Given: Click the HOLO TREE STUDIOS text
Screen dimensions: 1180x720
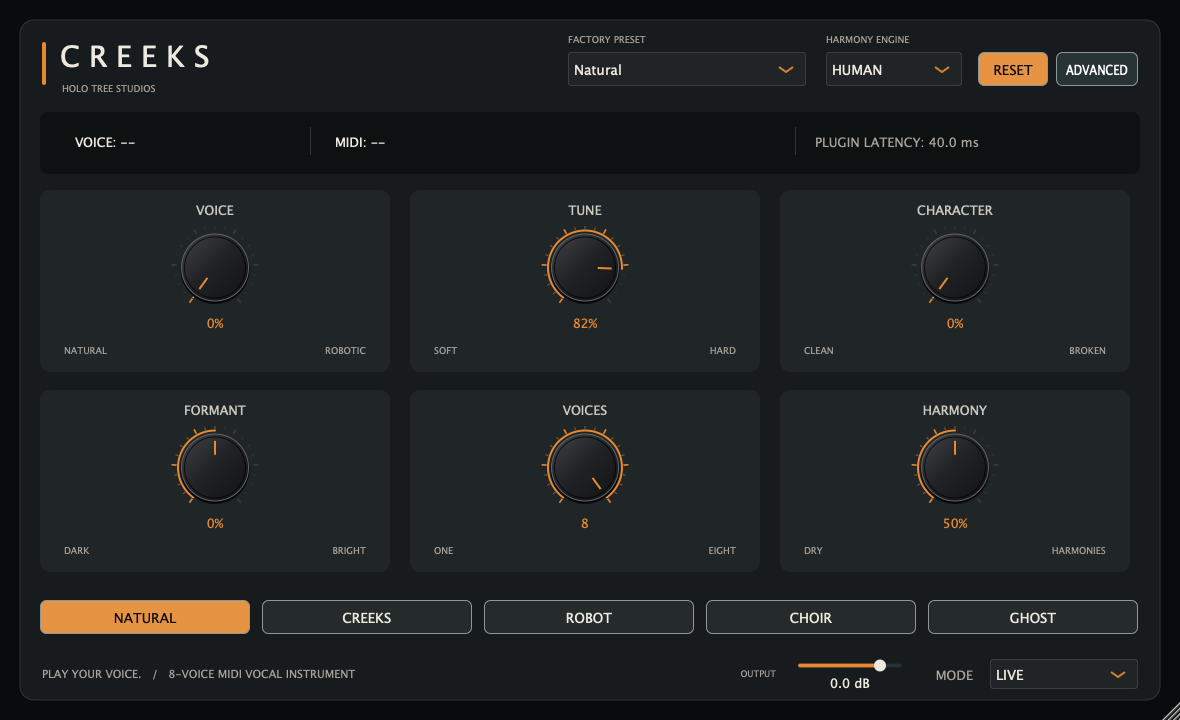Looking at the screenshot, I should click(x=108, y=89).
